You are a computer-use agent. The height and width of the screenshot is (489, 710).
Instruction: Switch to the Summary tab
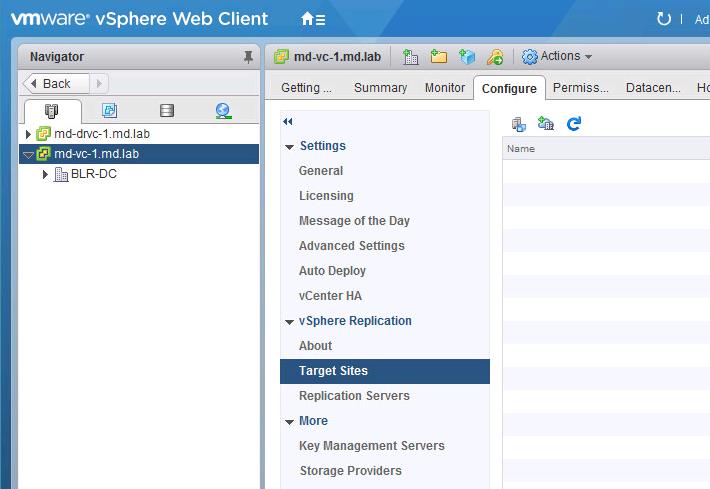(380, 88)
